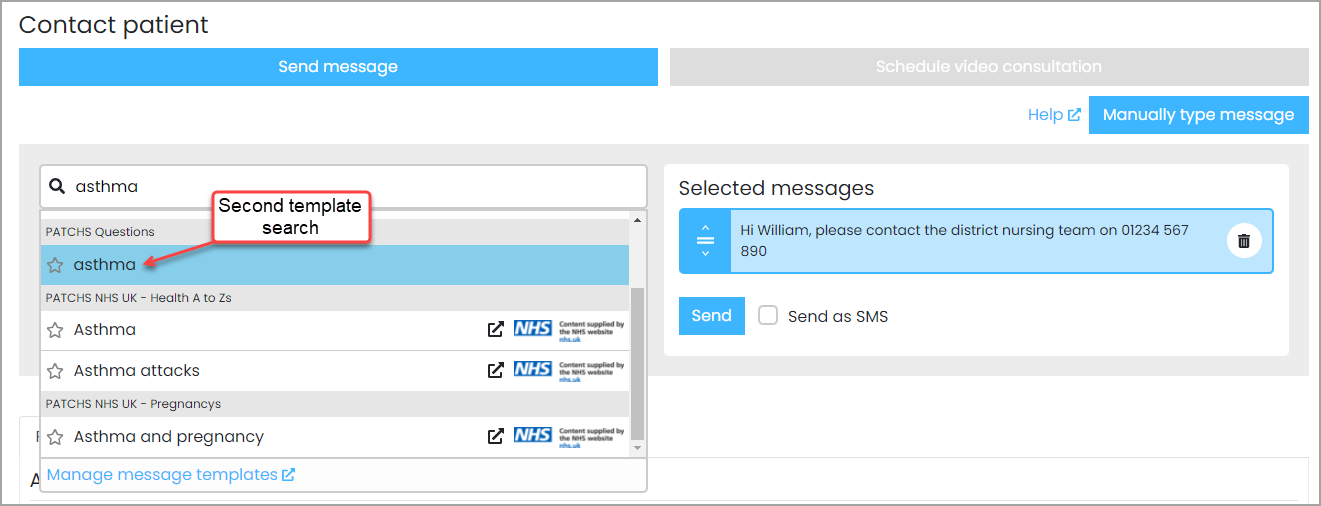This screenshot has height=506, width=1321.
Task: Switch to the Send message tab
Action: tap(338, 67)
